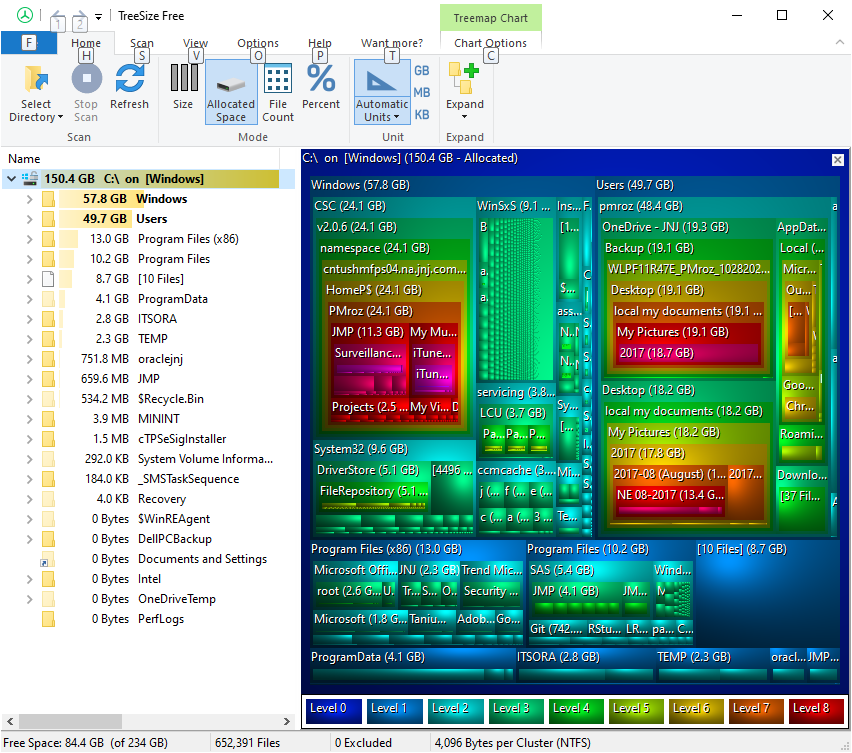Open the Scan ribbon tab
Image resolution: width=852 pixels, height=753 pixels.
click(142, 43)
